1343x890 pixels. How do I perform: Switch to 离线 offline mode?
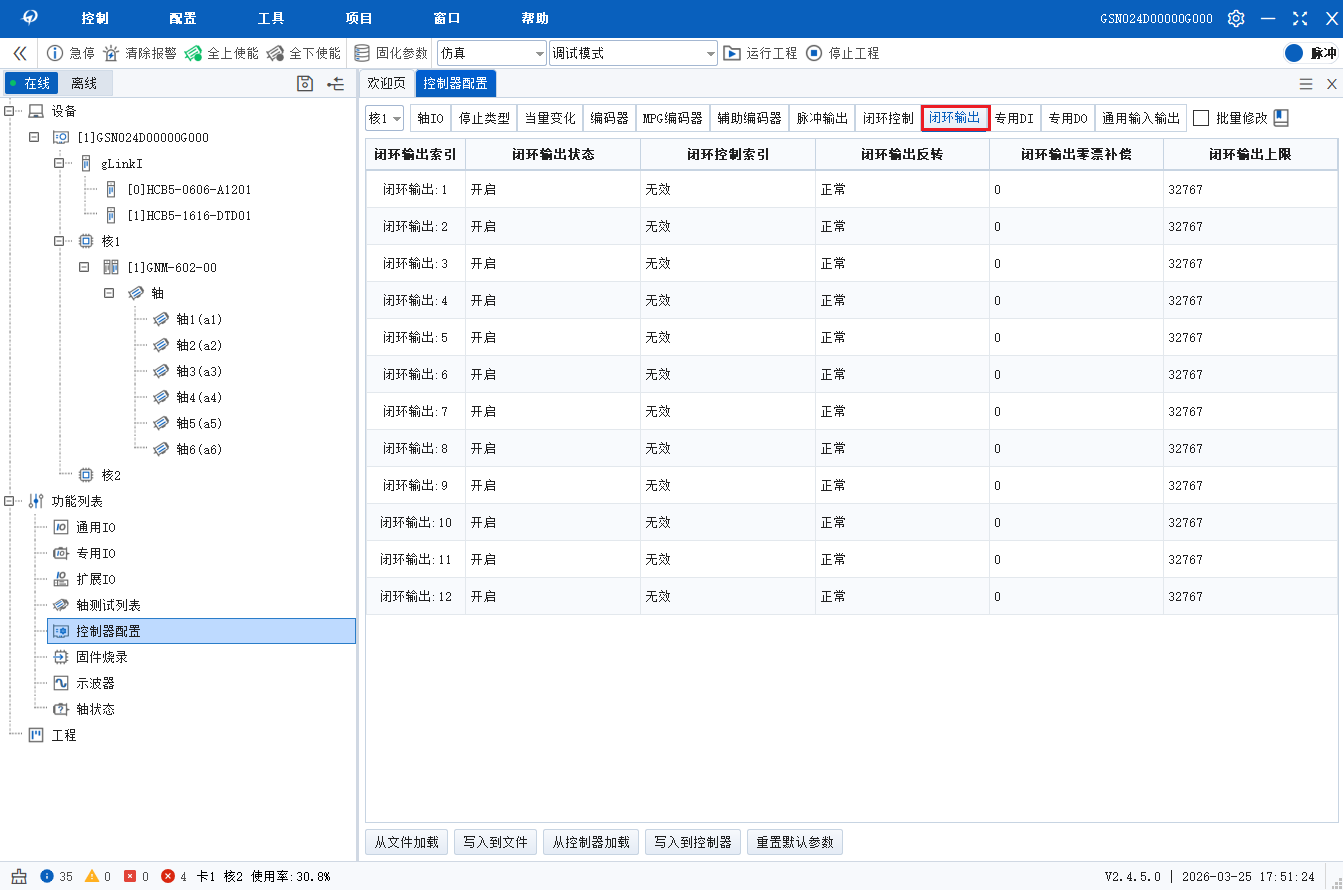(84, 83)
